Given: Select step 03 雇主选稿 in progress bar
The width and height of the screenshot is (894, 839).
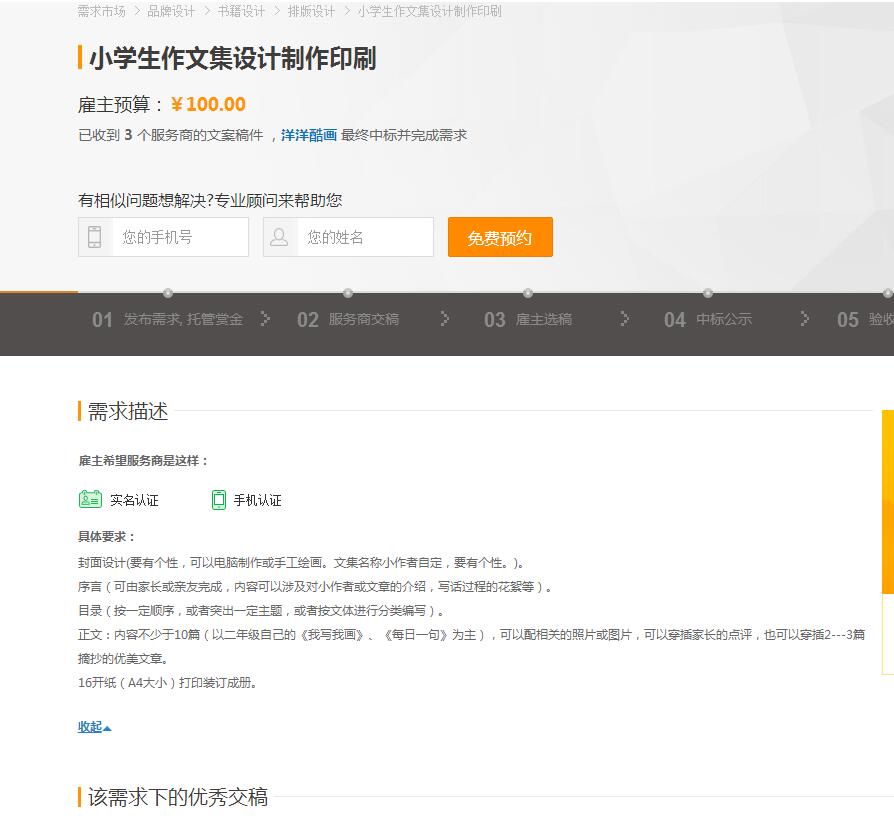Looking at the screenshot, I should (528, 319).
